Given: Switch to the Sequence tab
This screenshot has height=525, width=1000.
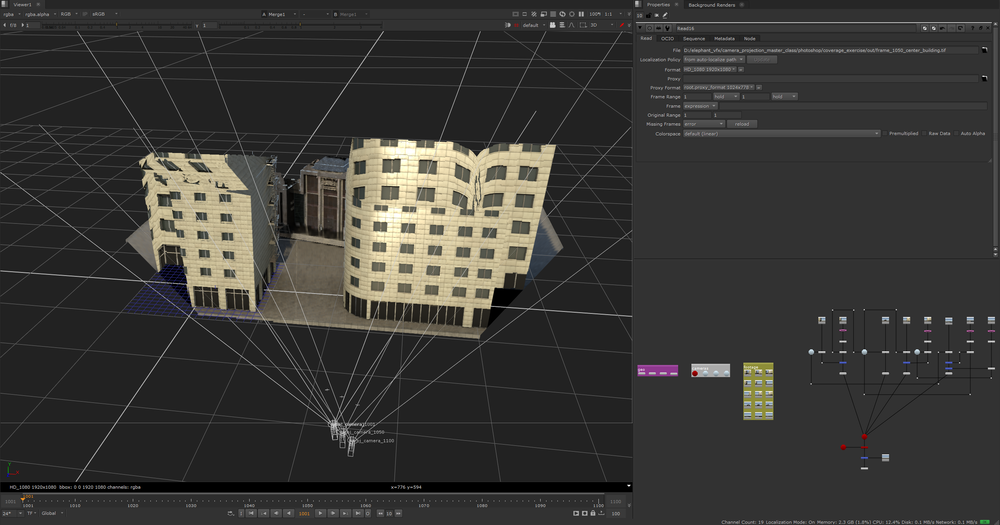Looking at the screenshot, I should pos(694,38).
